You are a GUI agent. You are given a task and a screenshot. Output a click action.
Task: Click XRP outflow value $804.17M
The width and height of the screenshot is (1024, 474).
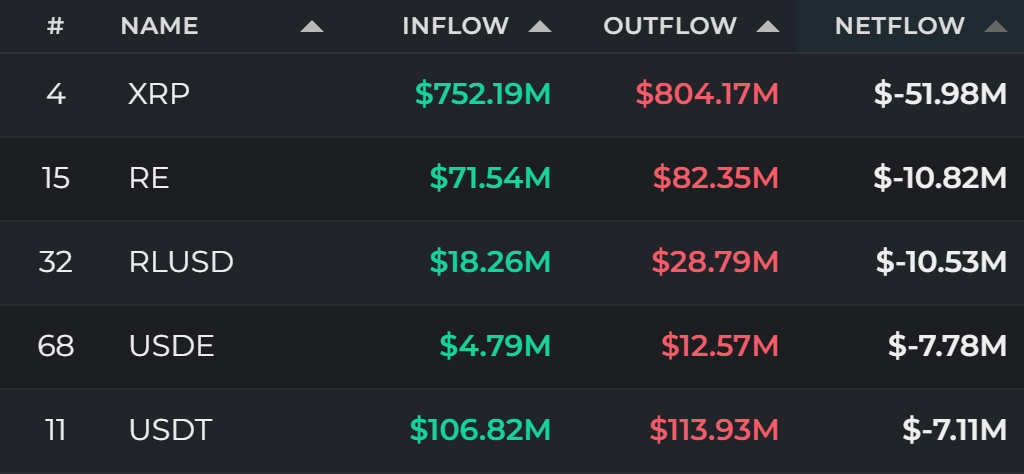tap(707, 95)
